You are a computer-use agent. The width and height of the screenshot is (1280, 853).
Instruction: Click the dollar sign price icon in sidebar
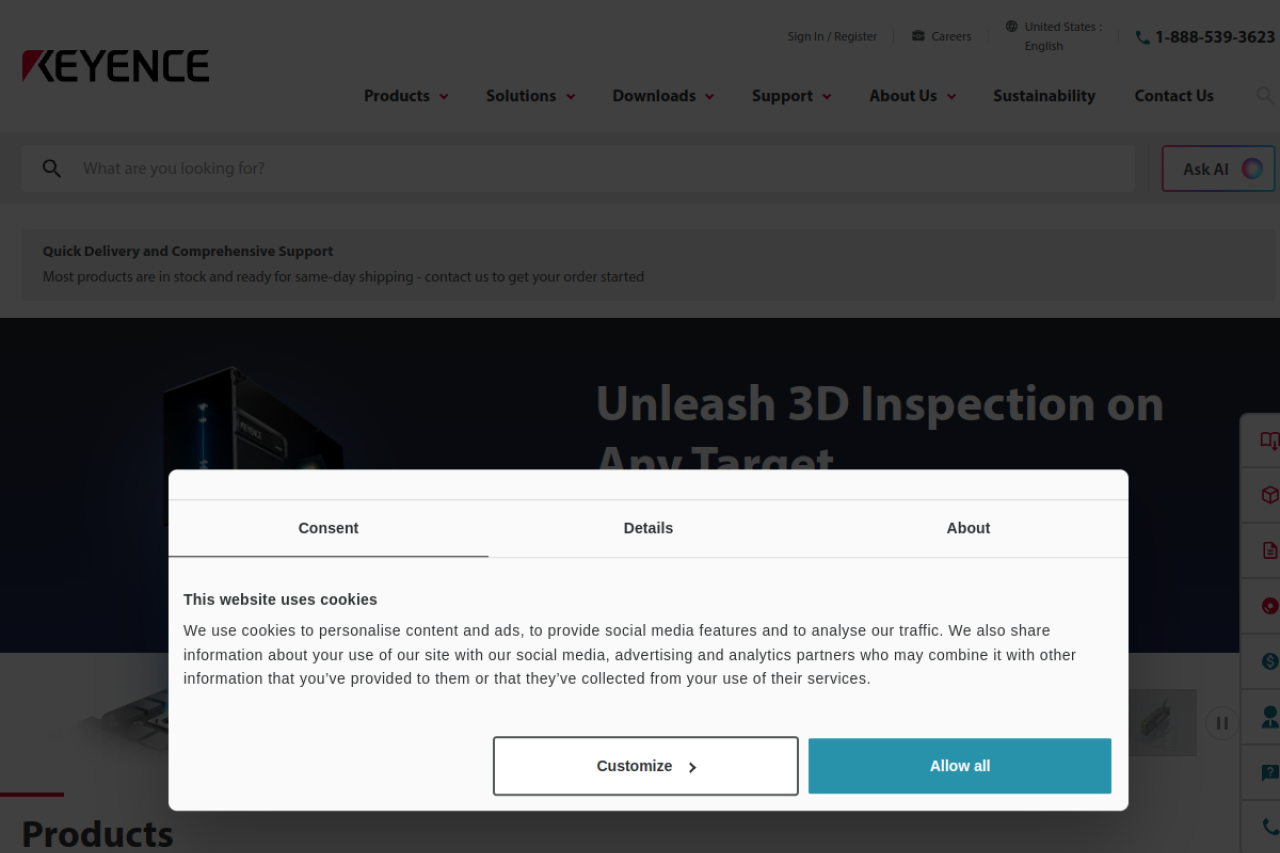(1269, 661)
